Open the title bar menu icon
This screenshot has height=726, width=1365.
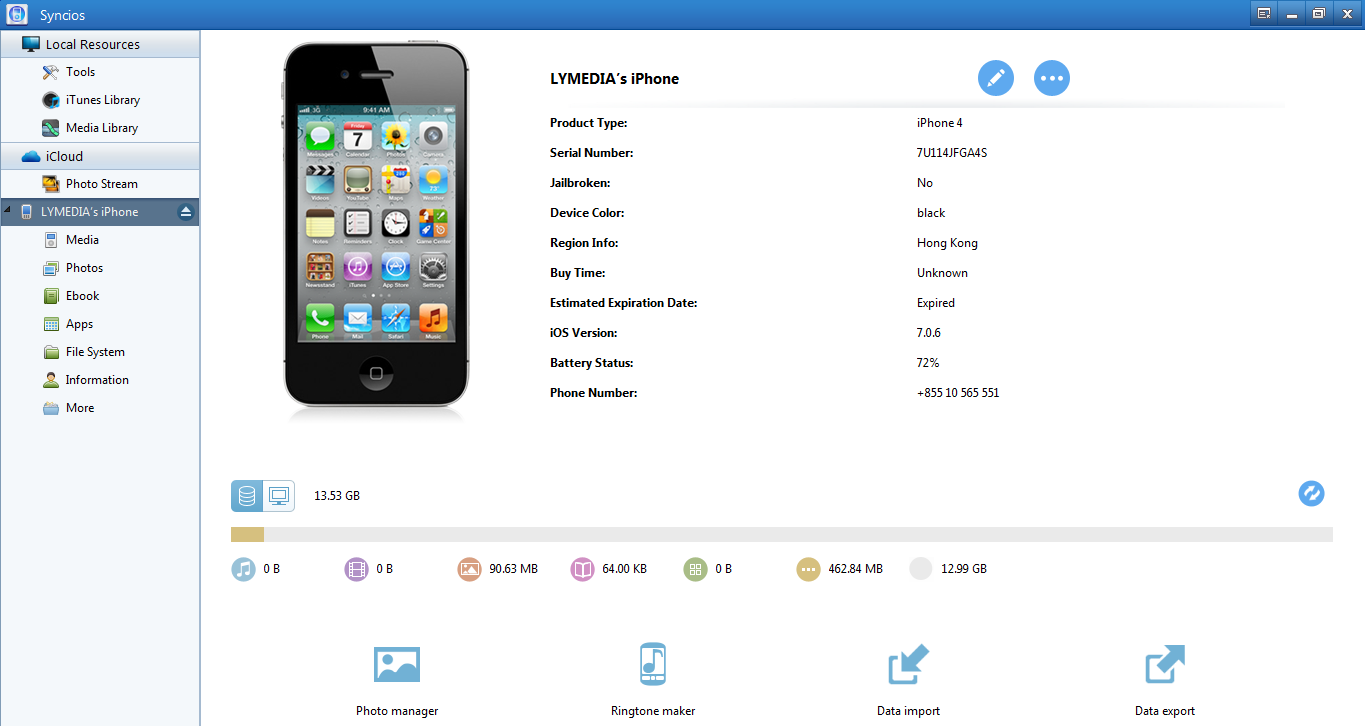click(1264, 13)
